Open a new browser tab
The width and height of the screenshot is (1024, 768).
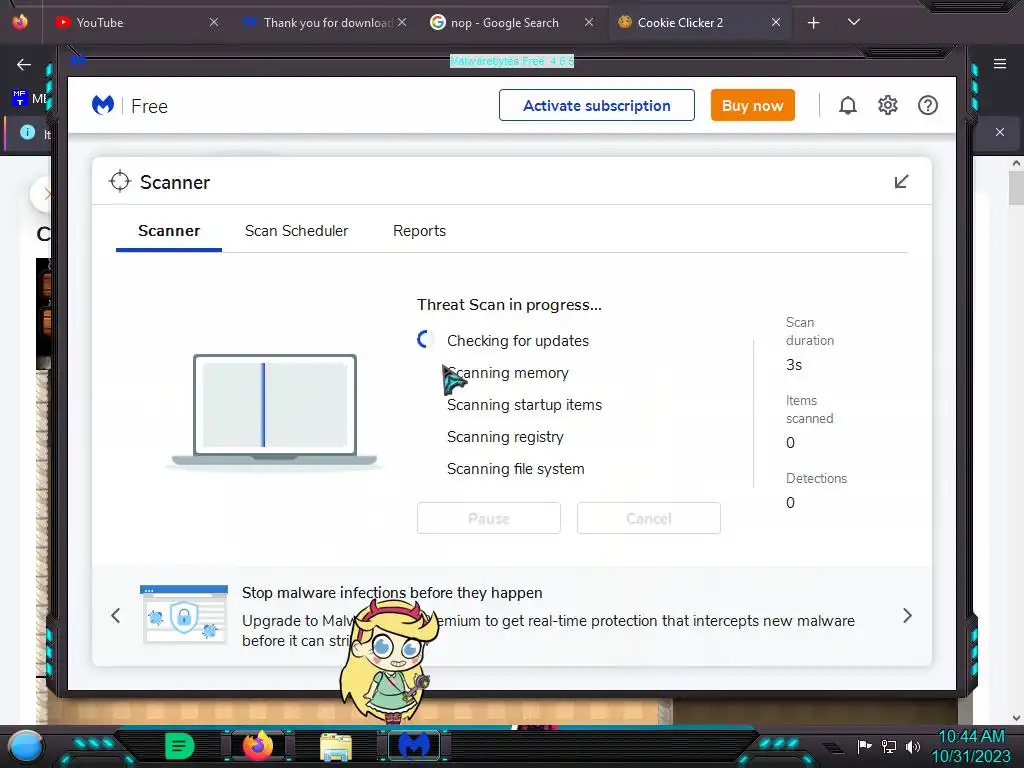[813, 23]
